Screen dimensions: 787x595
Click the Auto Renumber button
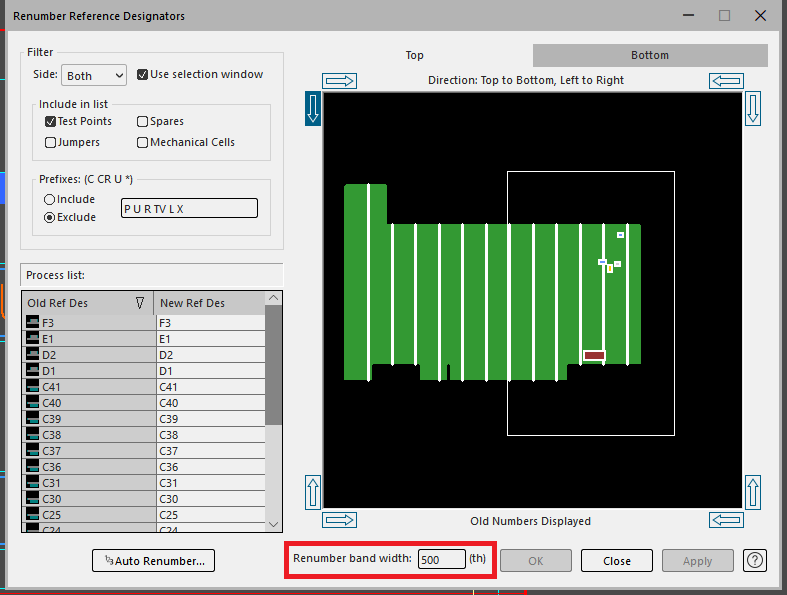[x=153, y=561]
